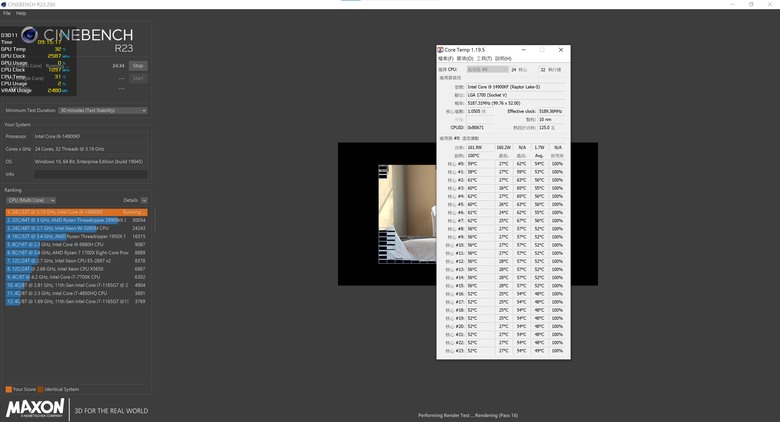Click the LGA 1700 (Socket V) field
The width and height of the screenshot is (780, 422).
(x=516, y=95)
